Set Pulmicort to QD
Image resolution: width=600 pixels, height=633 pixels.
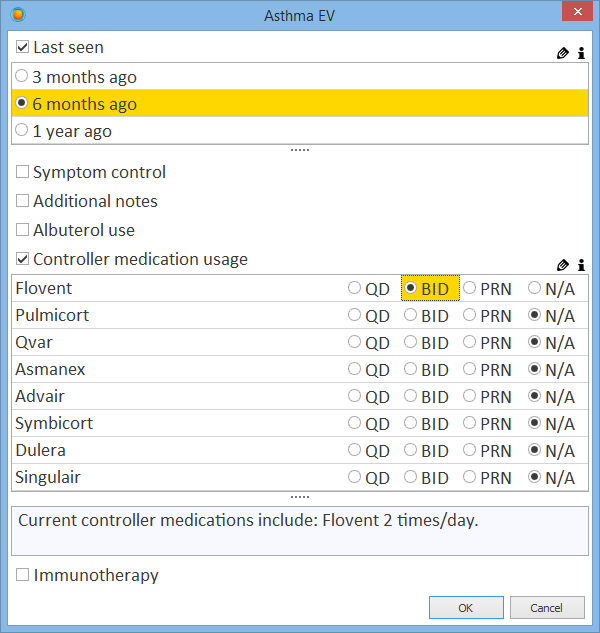pos(354,315)
